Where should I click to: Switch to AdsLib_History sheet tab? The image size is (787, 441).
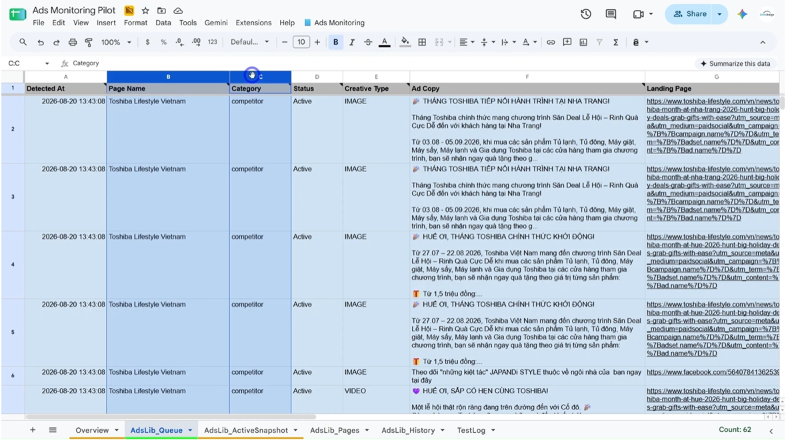click(408, 430)
